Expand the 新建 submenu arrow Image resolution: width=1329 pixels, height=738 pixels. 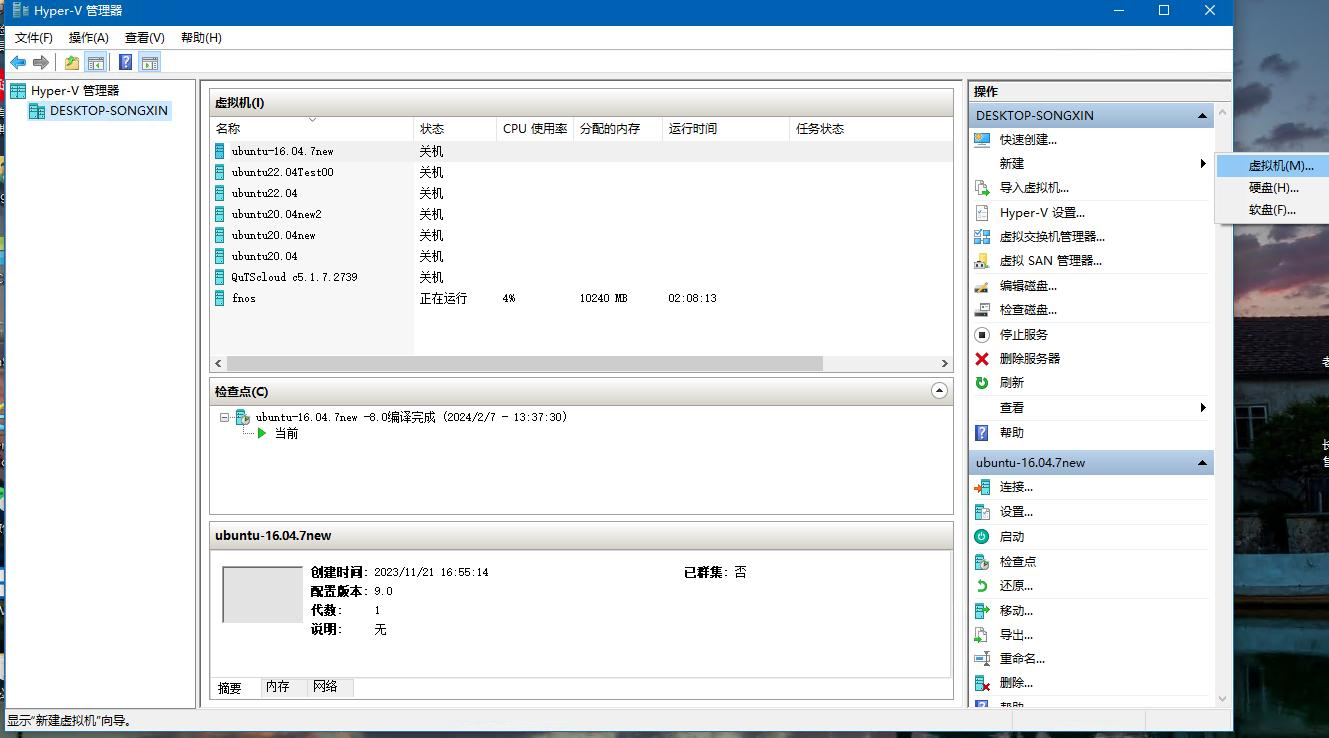(1203, 163)
